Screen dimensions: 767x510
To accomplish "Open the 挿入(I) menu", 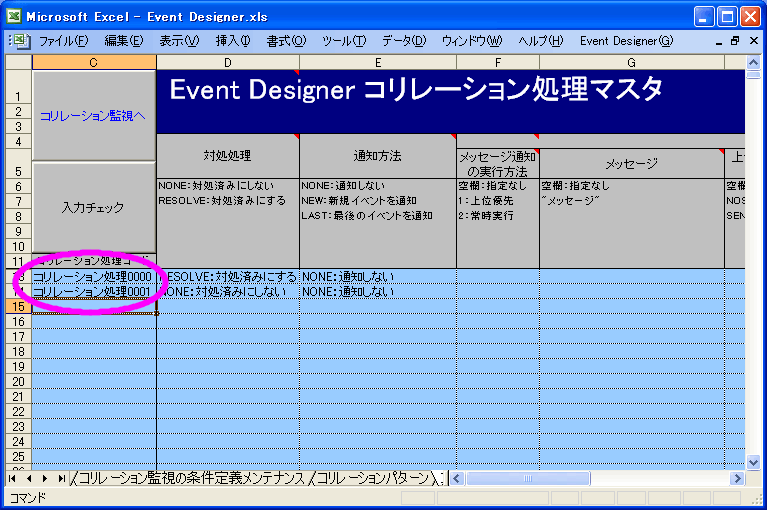I will click(233, 41).
